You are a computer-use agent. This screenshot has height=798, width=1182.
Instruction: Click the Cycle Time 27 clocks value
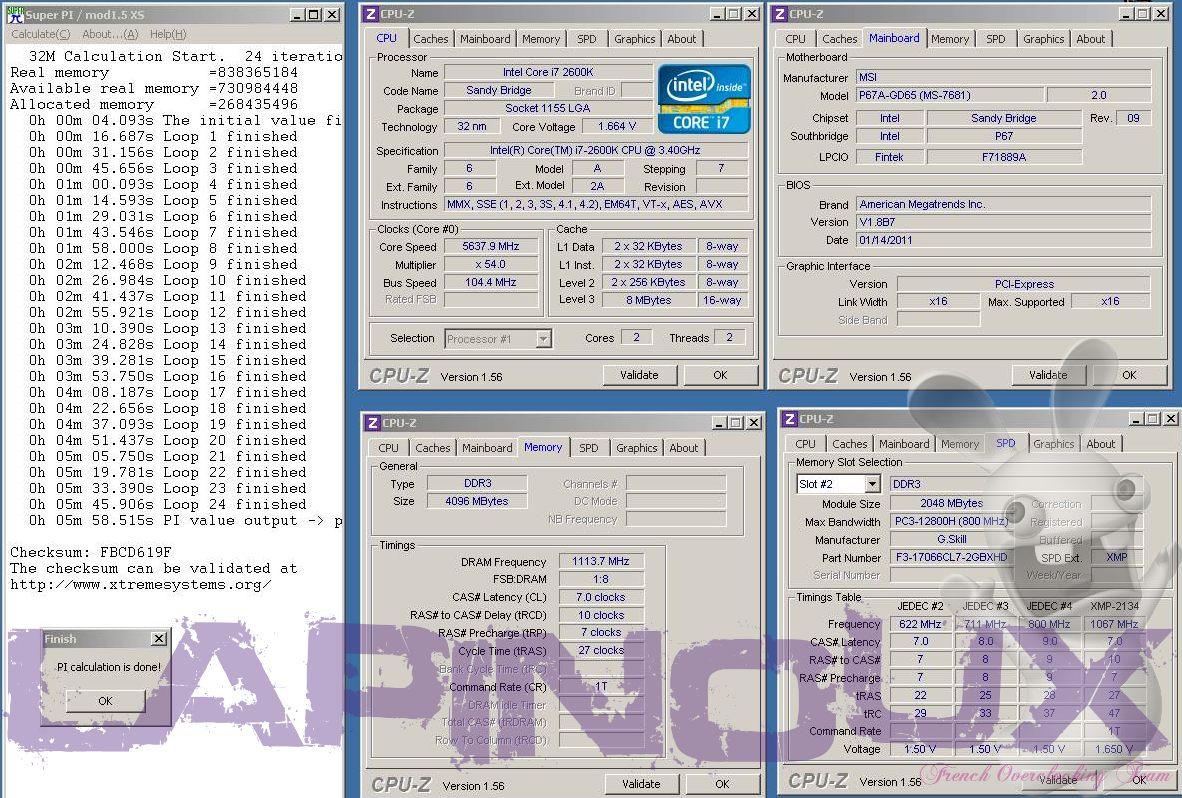601,650
